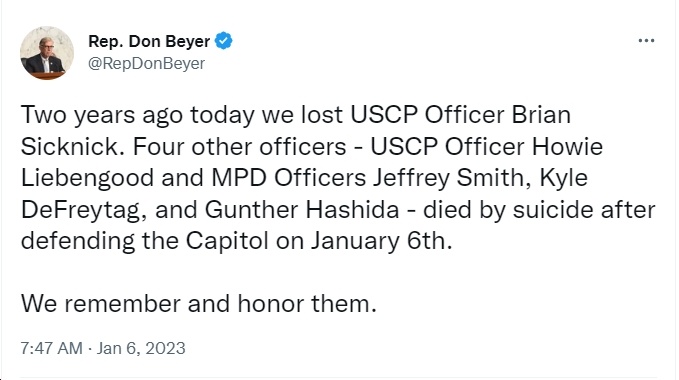Screen dimensions: 679x380
Task: Click the phrase "Four other officers"
Action: 239,146
